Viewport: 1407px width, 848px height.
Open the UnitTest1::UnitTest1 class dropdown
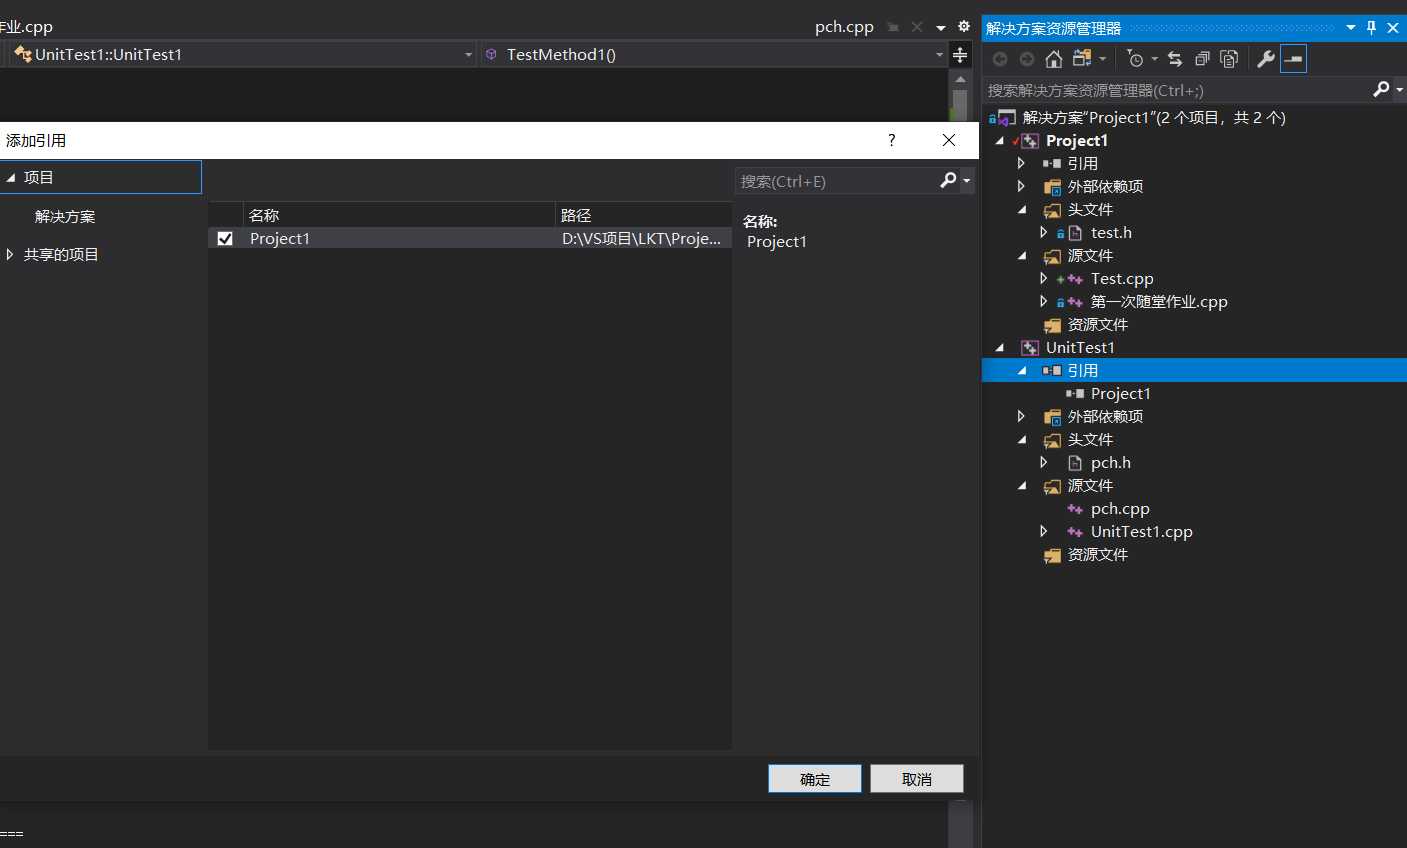[x=468, y=55]
